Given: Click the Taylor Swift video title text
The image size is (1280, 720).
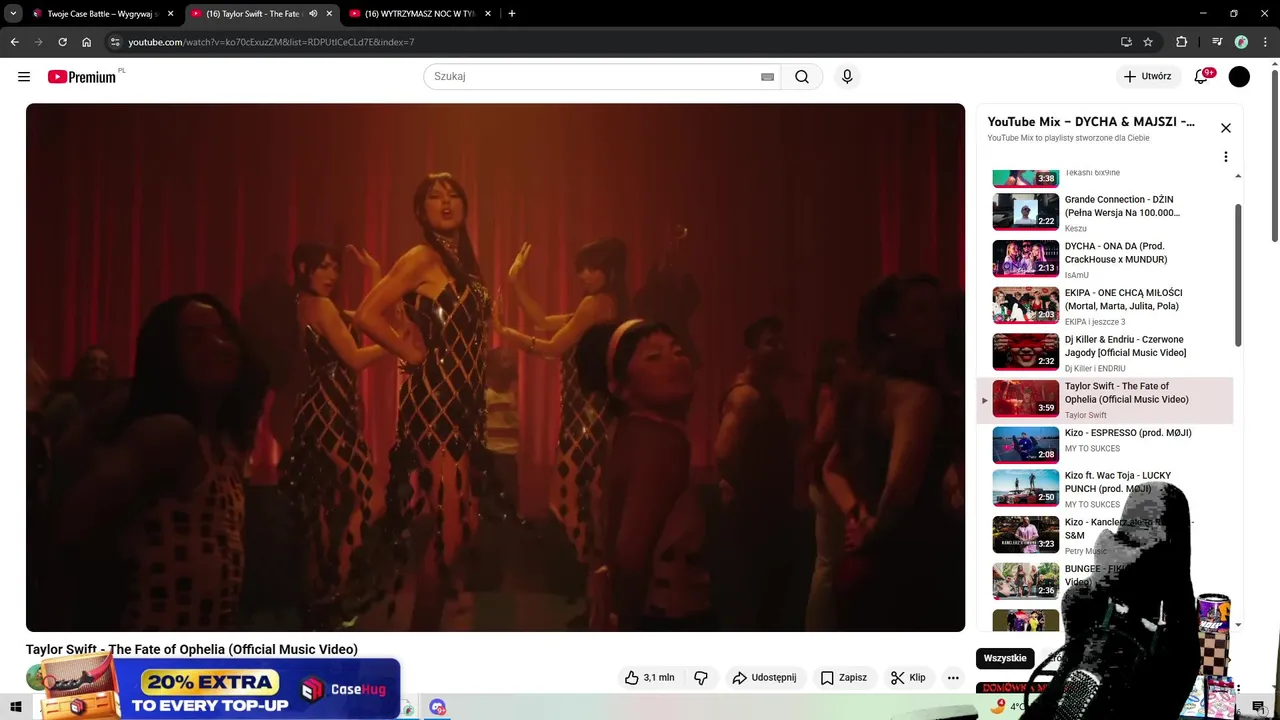Looking at the screenshot, I should (192, 649).
